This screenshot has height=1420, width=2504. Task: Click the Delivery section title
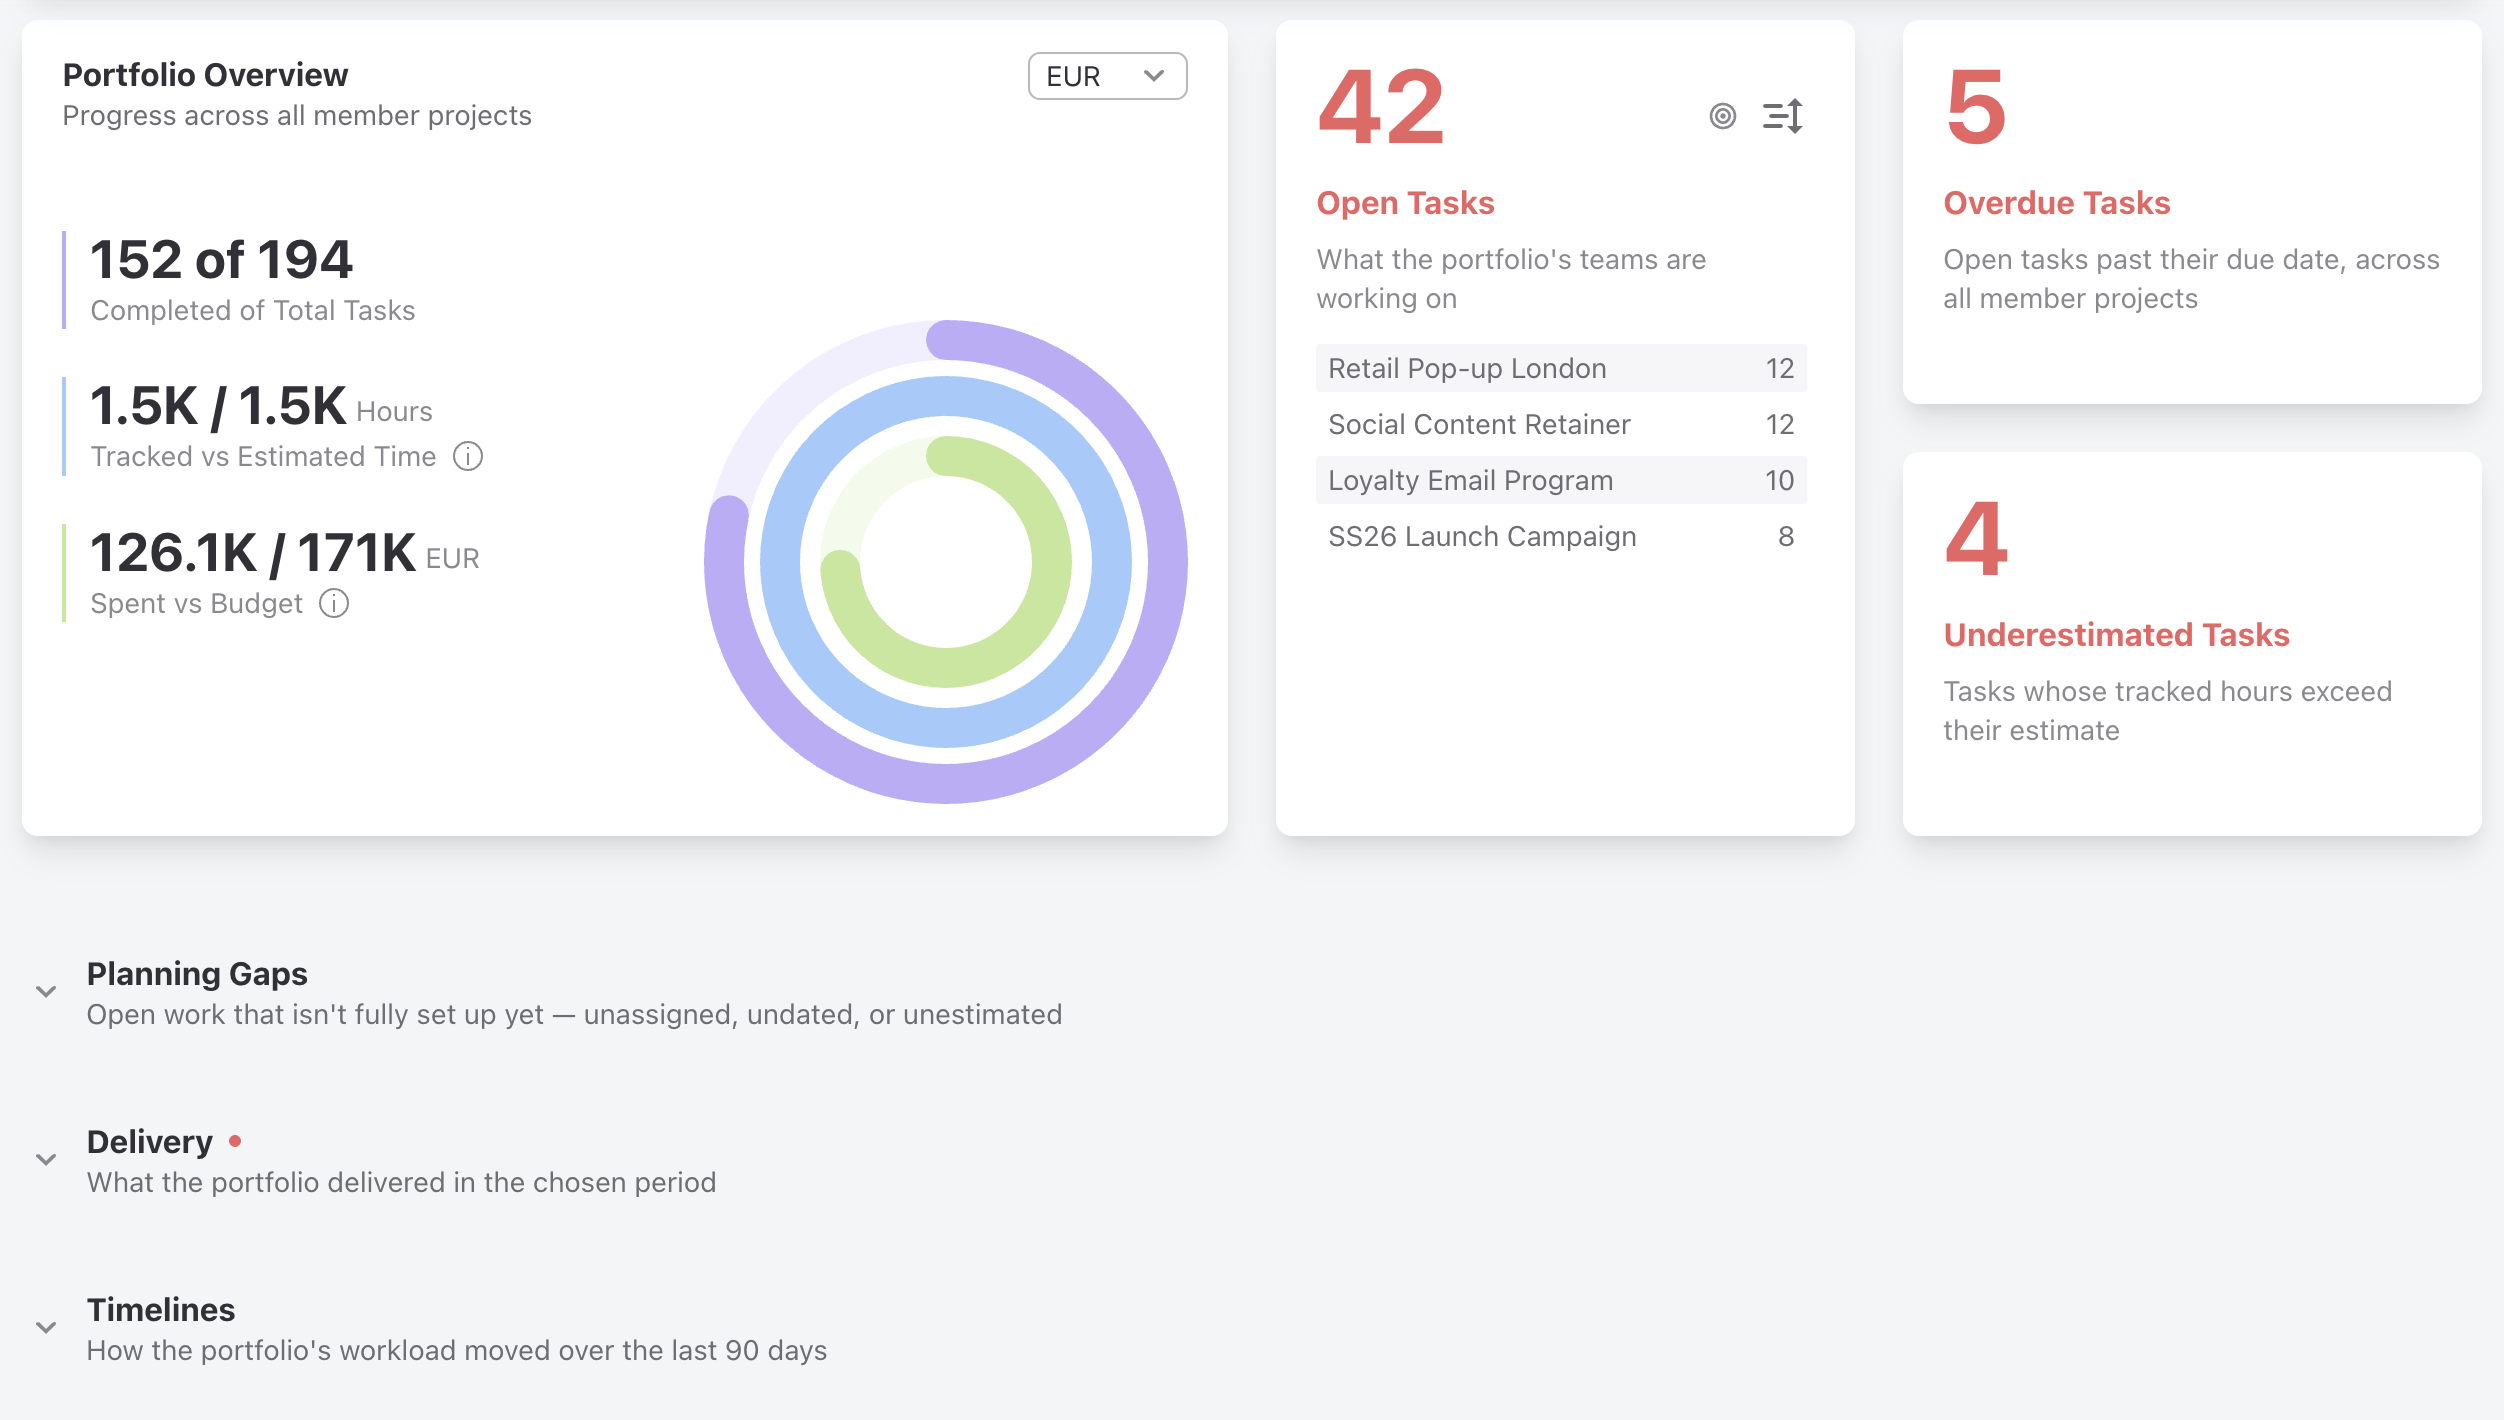tap(150, 1142)
